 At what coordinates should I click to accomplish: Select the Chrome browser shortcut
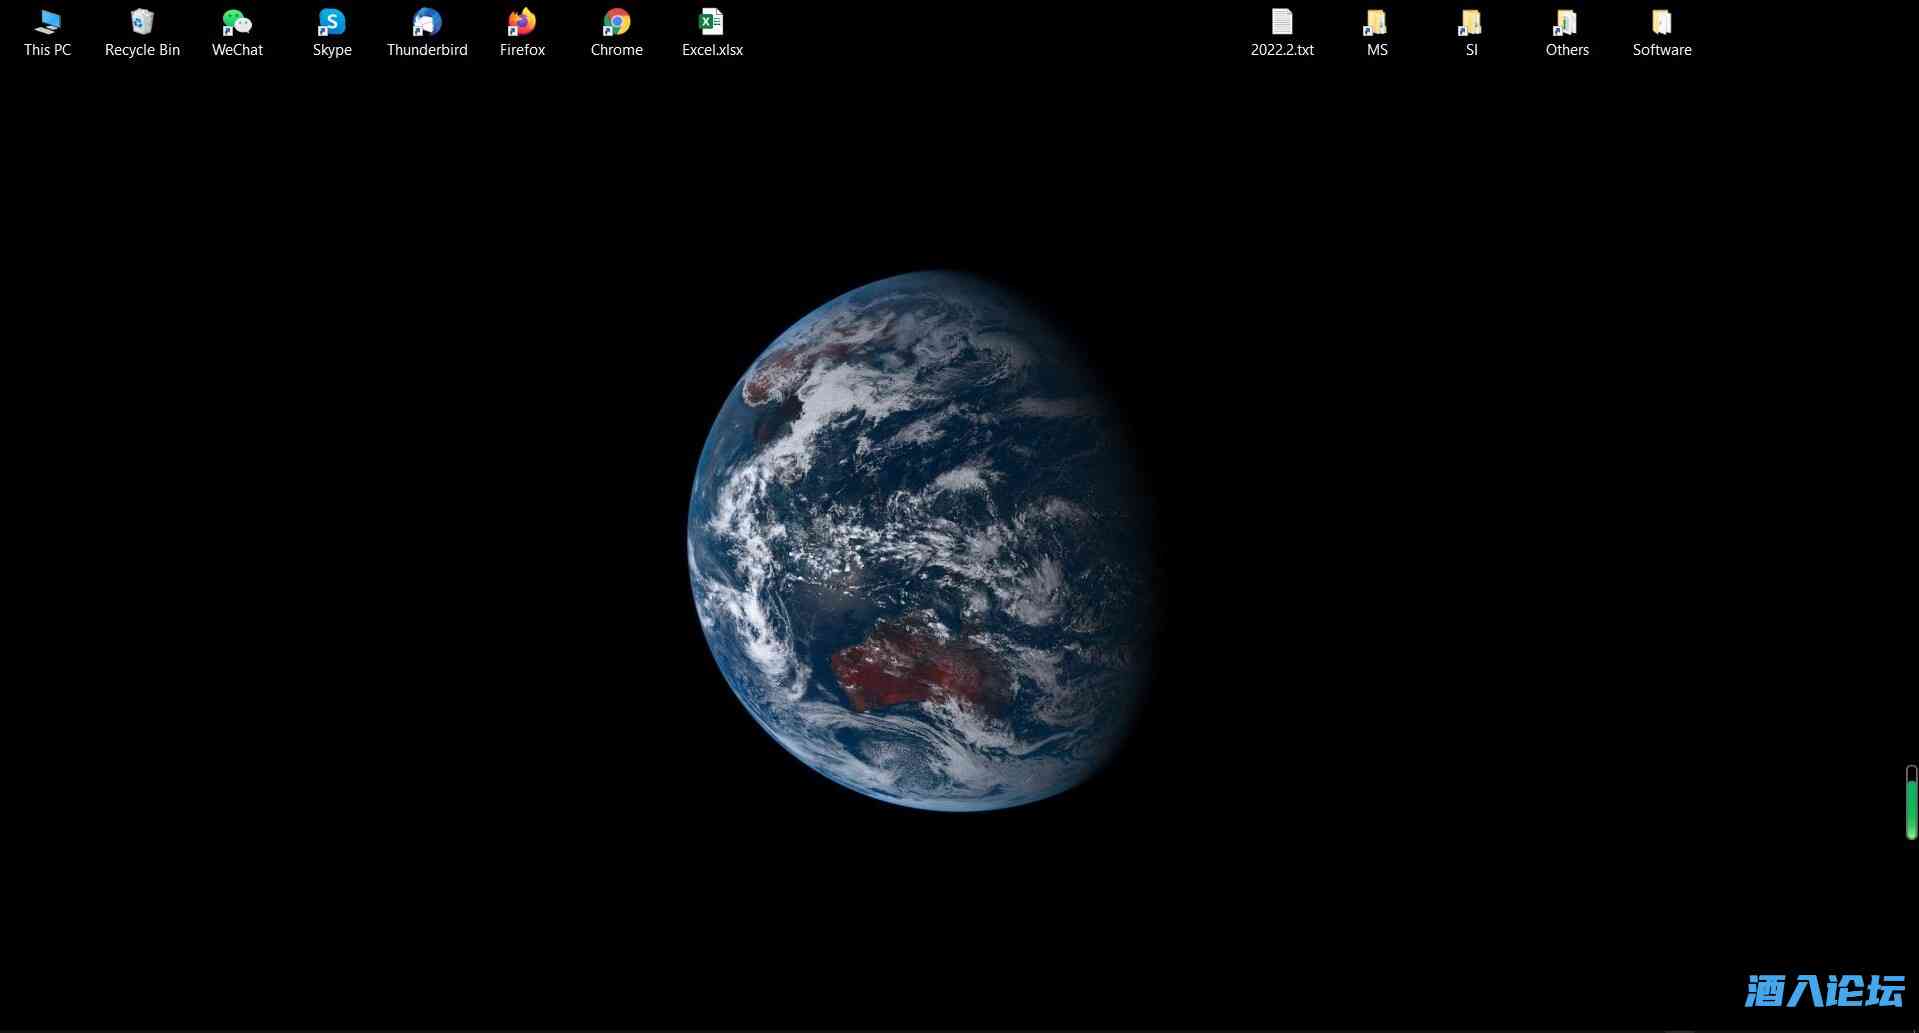[x=617, y=23]
